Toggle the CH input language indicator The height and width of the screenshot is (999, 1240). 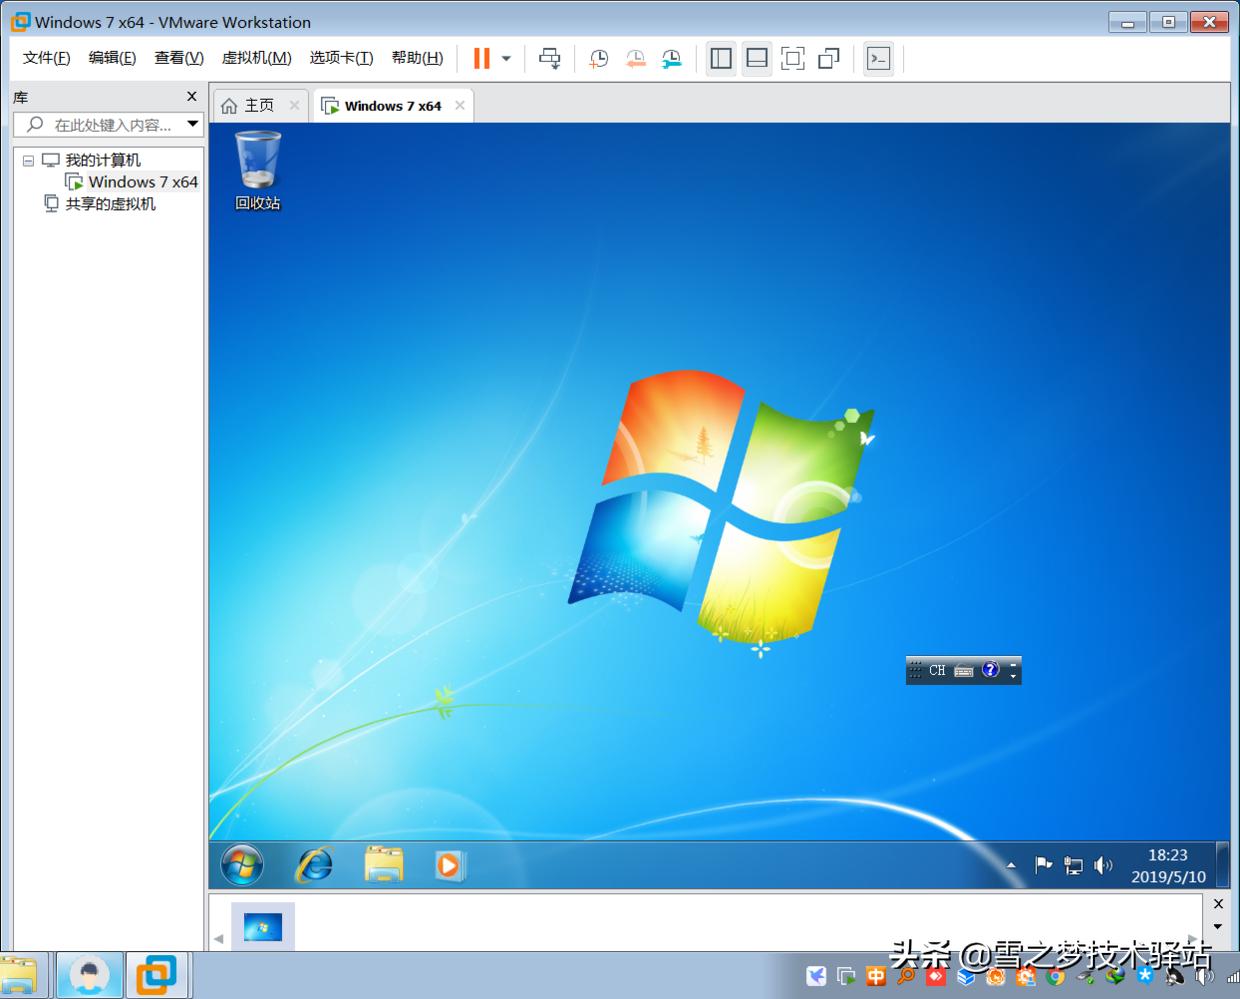pyautogui.click(x=936, y=670)
